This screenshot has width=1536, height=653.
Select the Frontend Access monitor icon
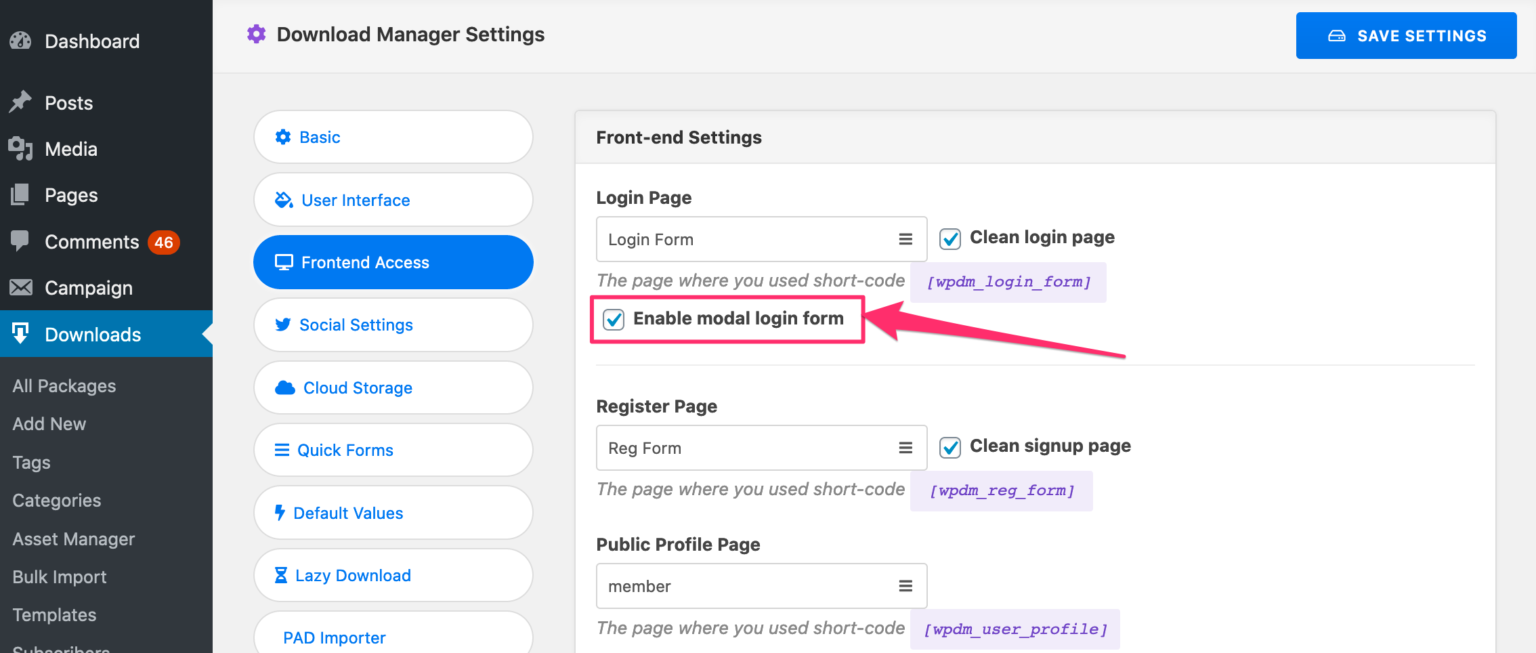283,262
